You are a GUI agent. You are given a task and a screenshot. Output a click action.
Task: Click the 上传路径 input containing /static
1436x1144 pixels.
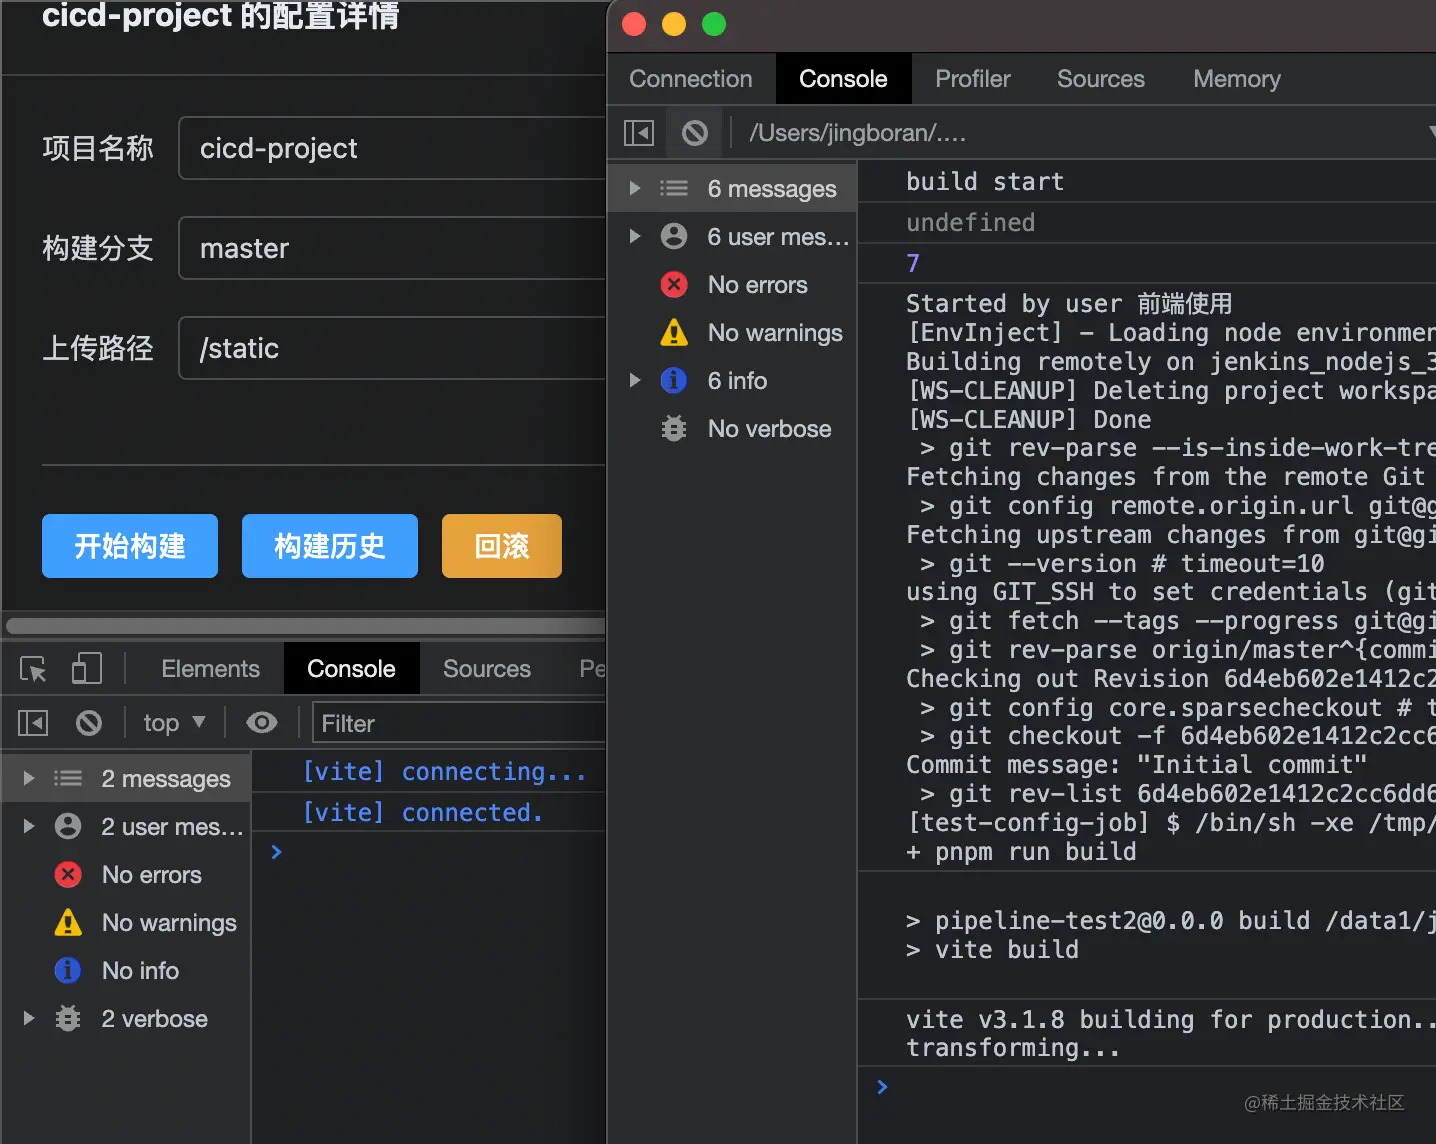392,348
